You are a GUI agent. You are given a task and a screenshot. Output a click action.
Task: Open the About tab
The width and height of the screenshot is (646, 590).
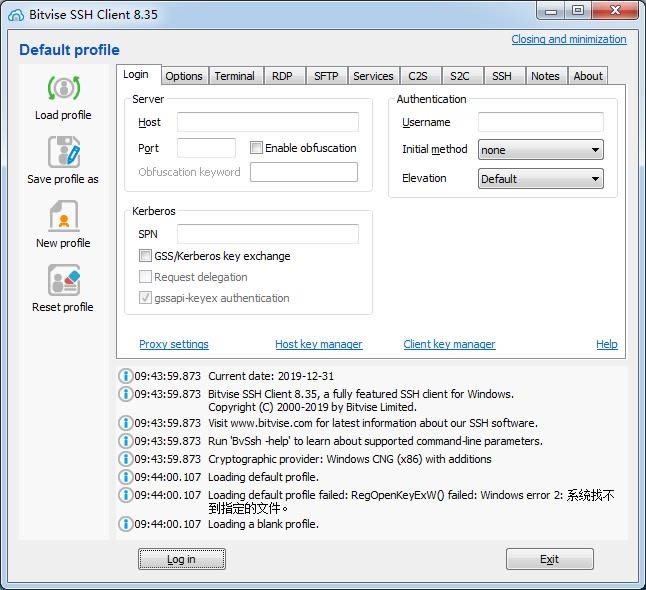point(588,76)
